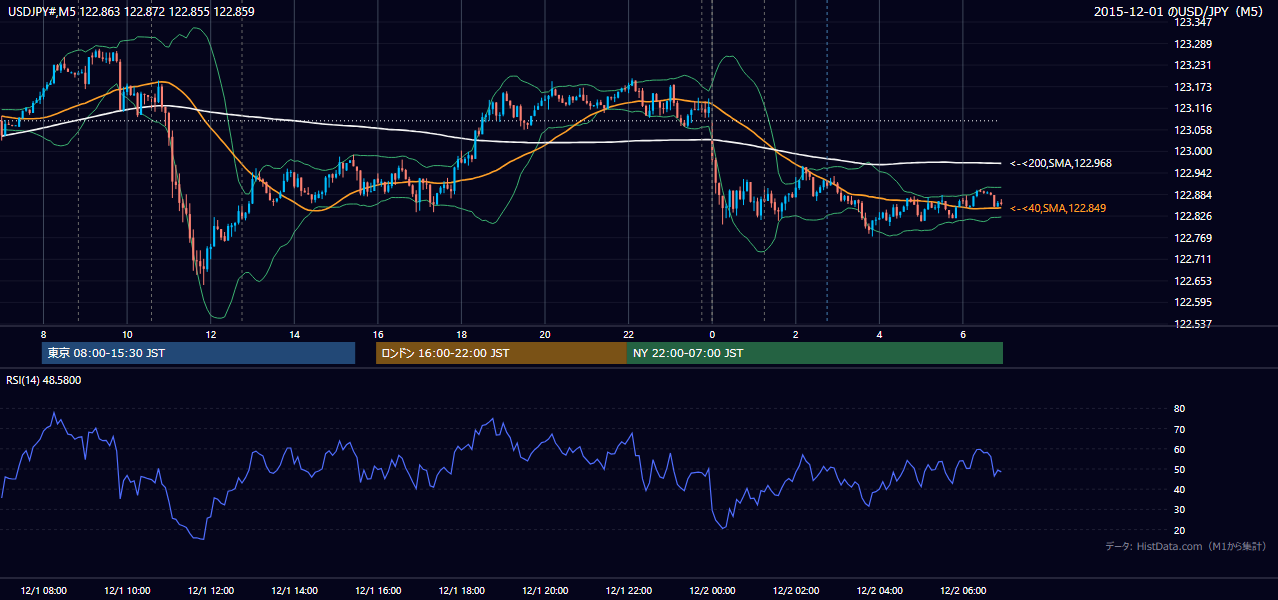
Task: Click price axis label 123.116
Action: pos(1192,108)
